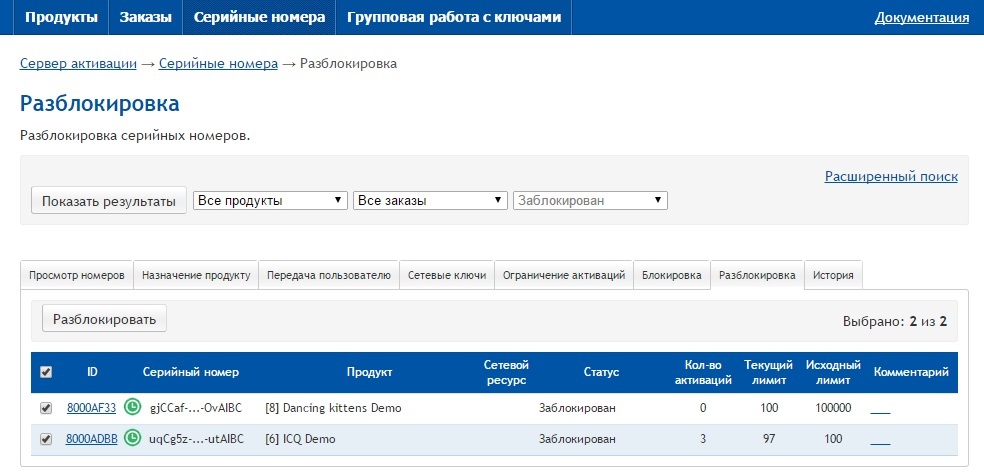
Task: Uncheck the checkbox for row 8000AF33
Action: coord(45,408)
